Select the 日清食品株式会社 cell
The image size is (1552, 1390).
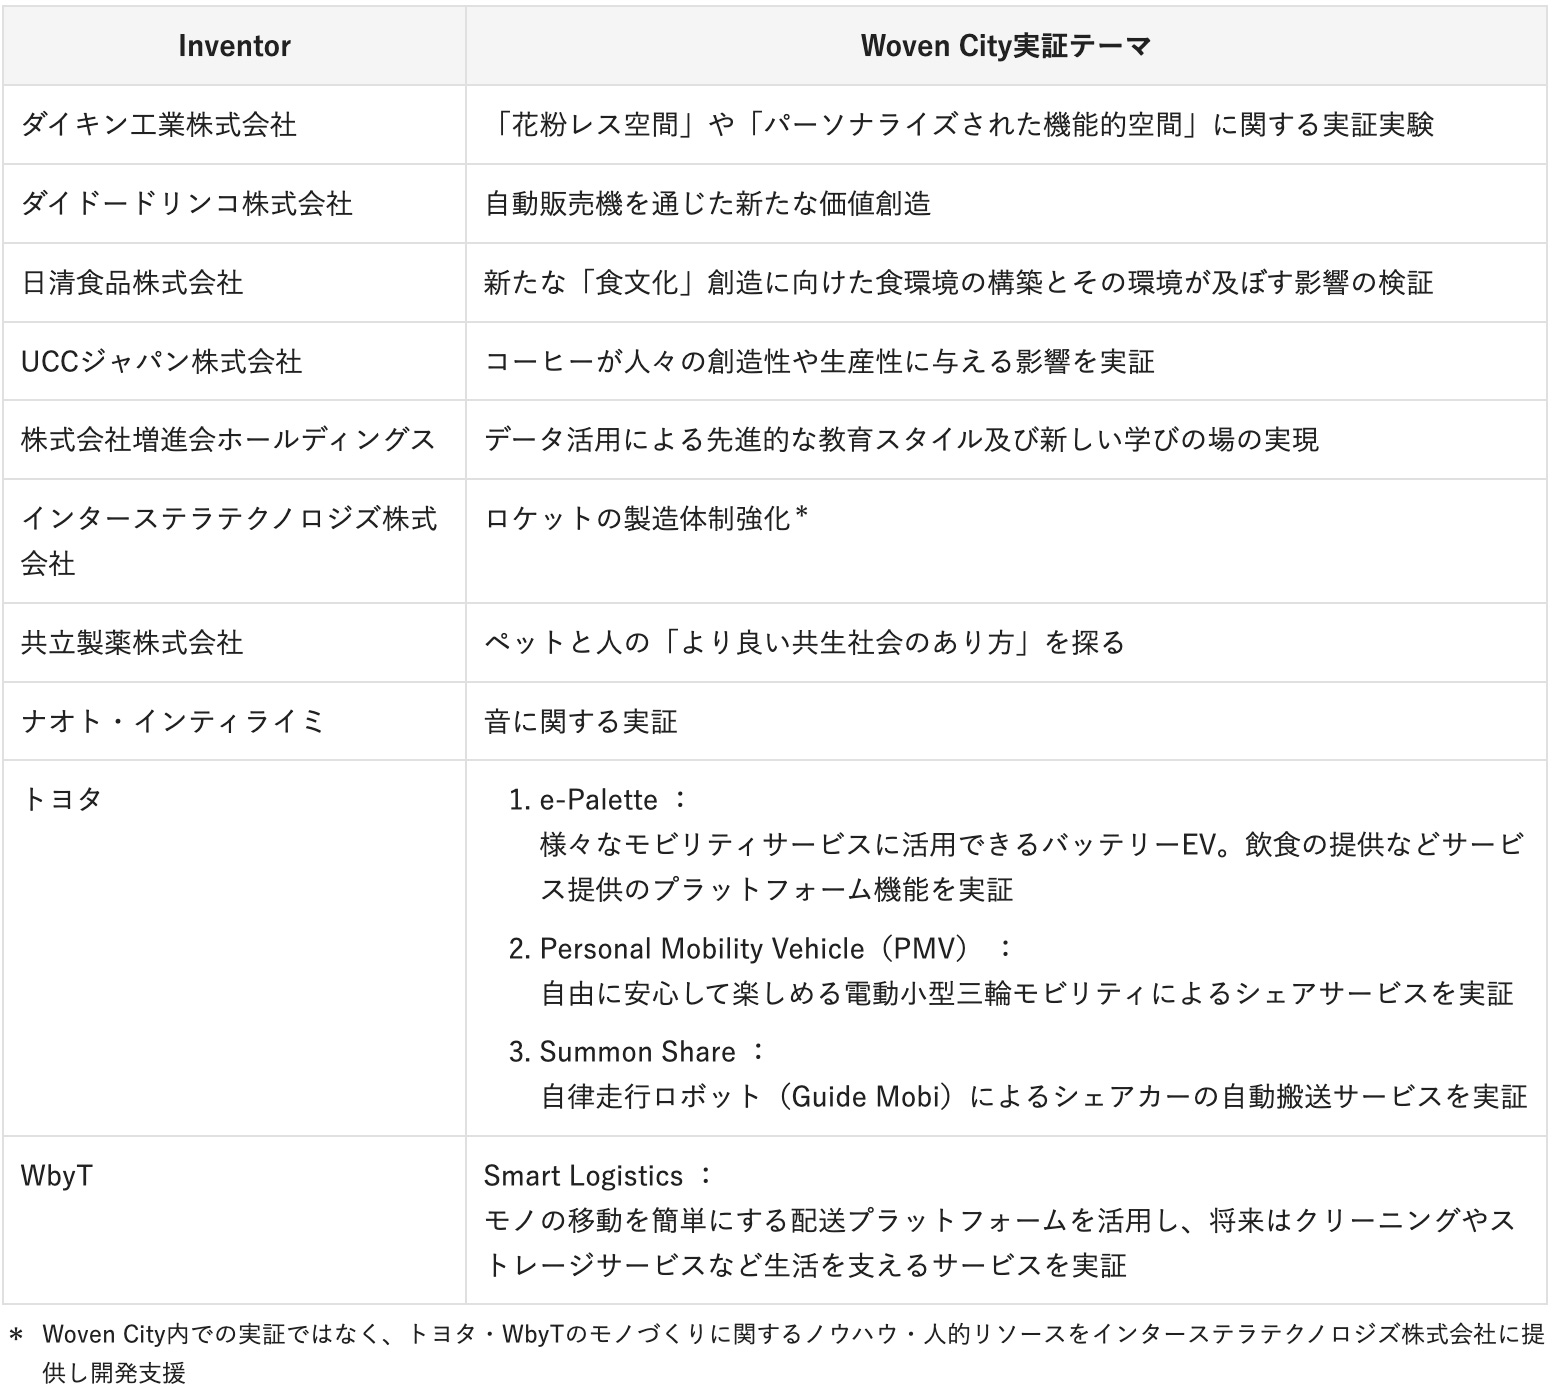pyautogui.click(x=132, y=282)
